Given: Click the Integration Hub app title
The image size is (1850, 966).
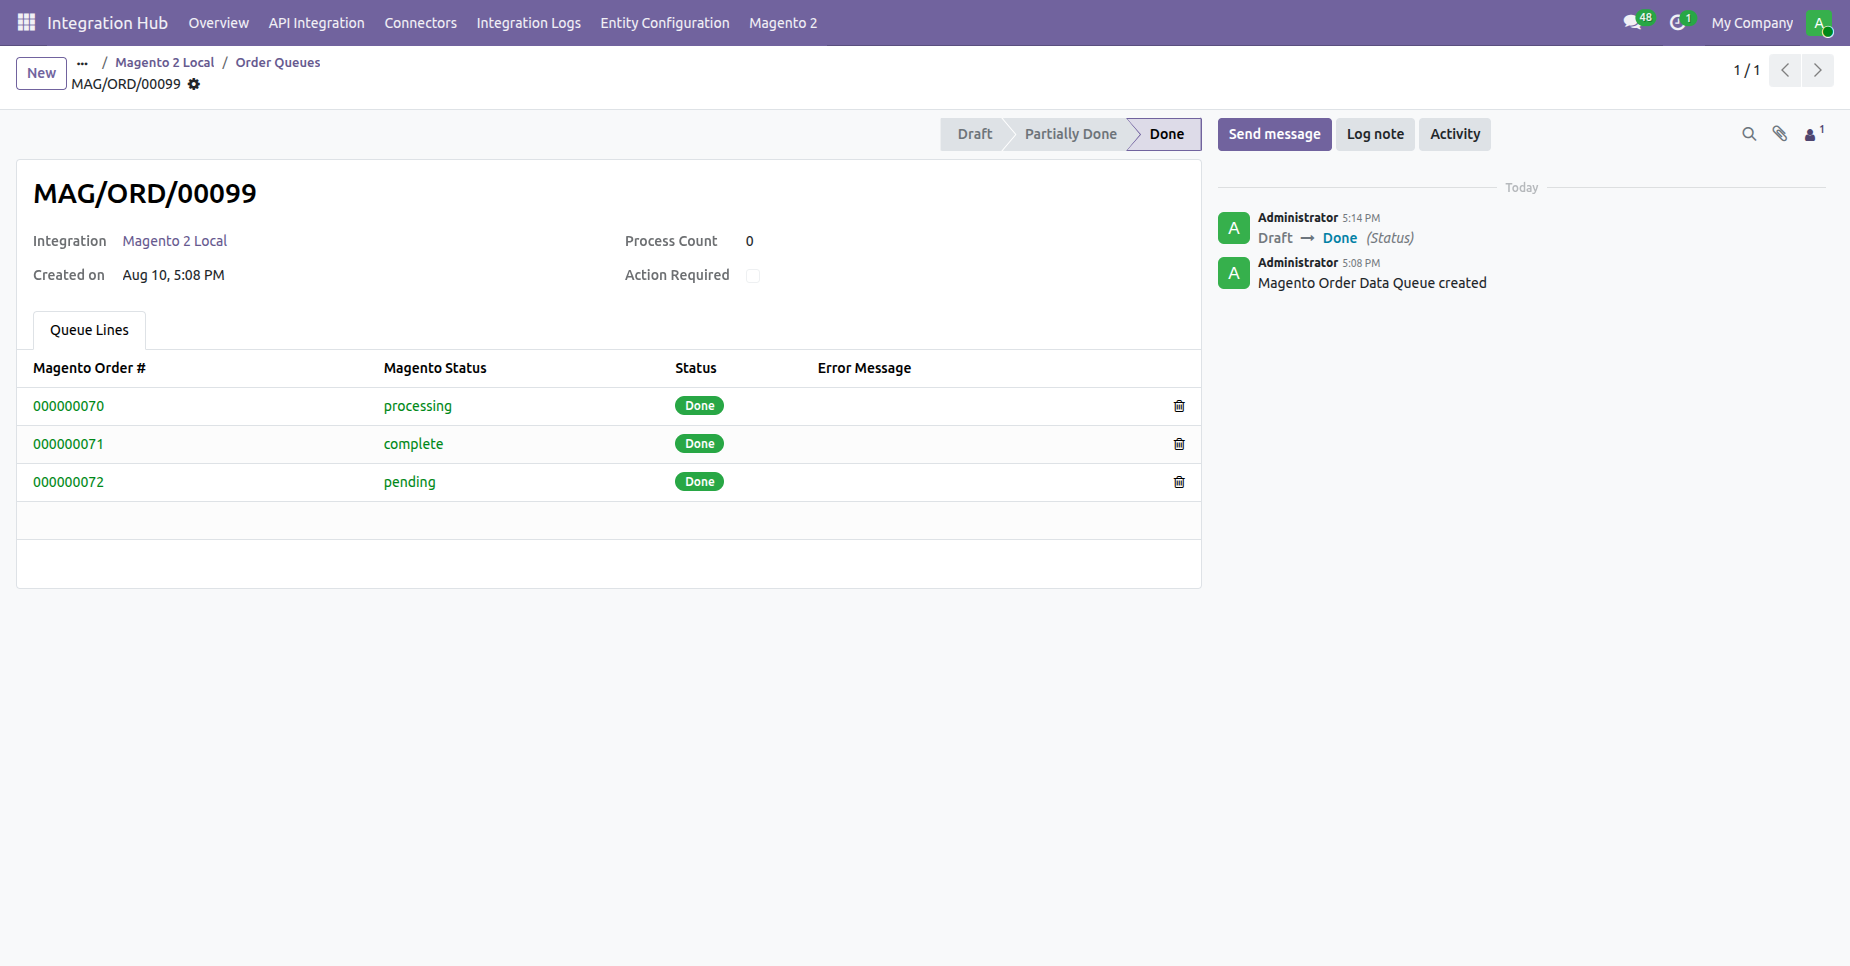Looking at the screenshot, I should [107, 22].
